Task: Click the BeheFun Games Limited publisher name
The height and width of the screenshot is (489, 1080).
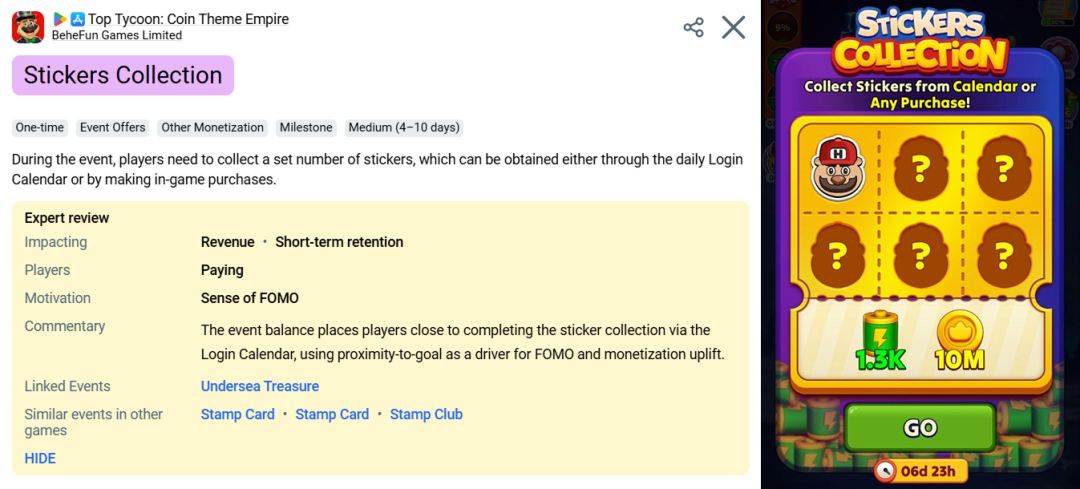Action: click(x=117, y=35)
